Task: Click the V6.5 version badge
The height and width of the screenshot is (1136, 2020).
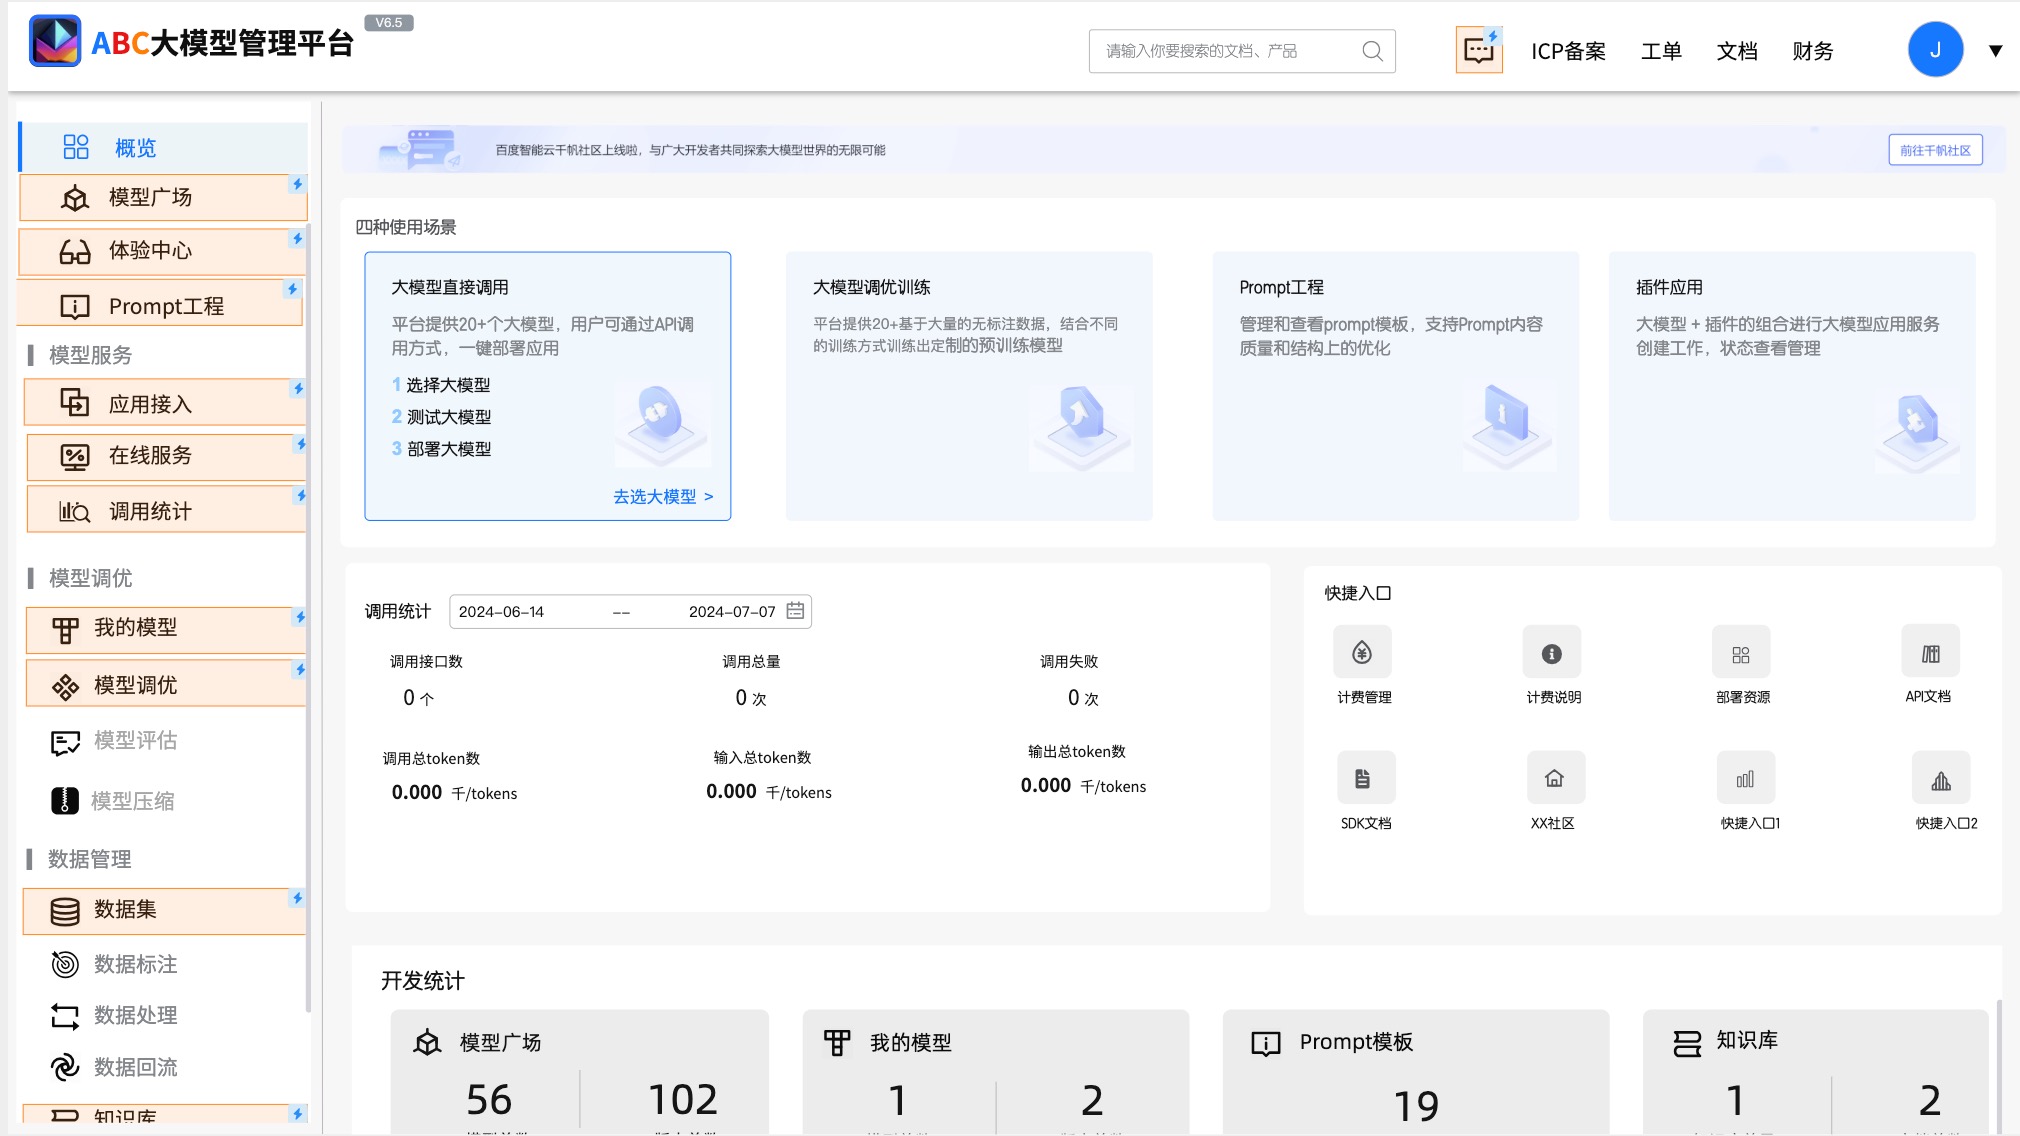Action: [389, 22]
